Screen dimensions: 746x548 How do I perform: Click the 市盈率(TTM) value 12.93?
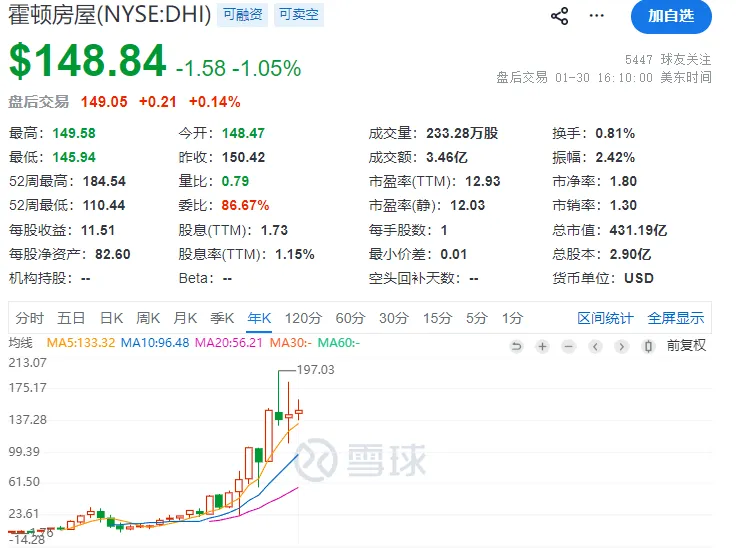point(483,181)
